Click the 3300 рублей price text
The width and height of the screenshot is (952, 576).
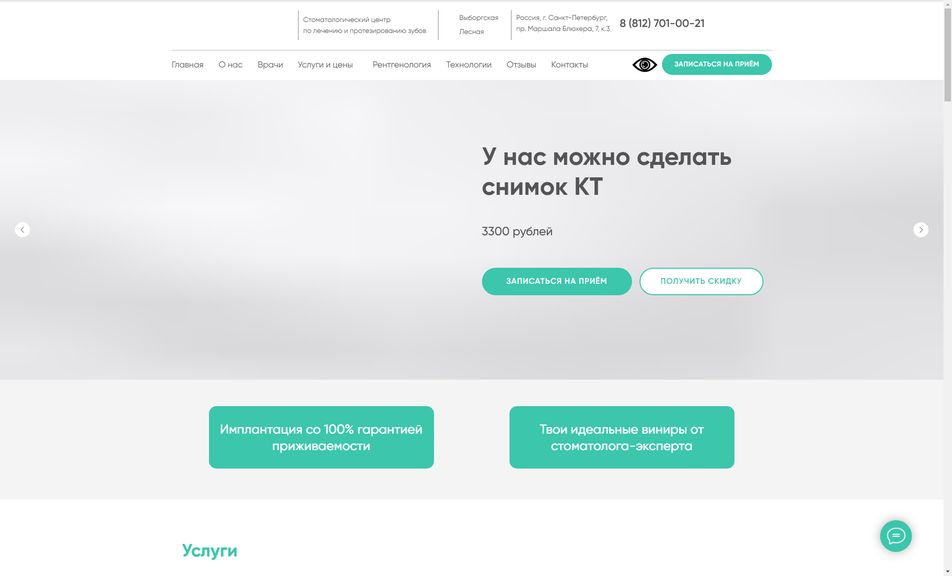[517, 231]
